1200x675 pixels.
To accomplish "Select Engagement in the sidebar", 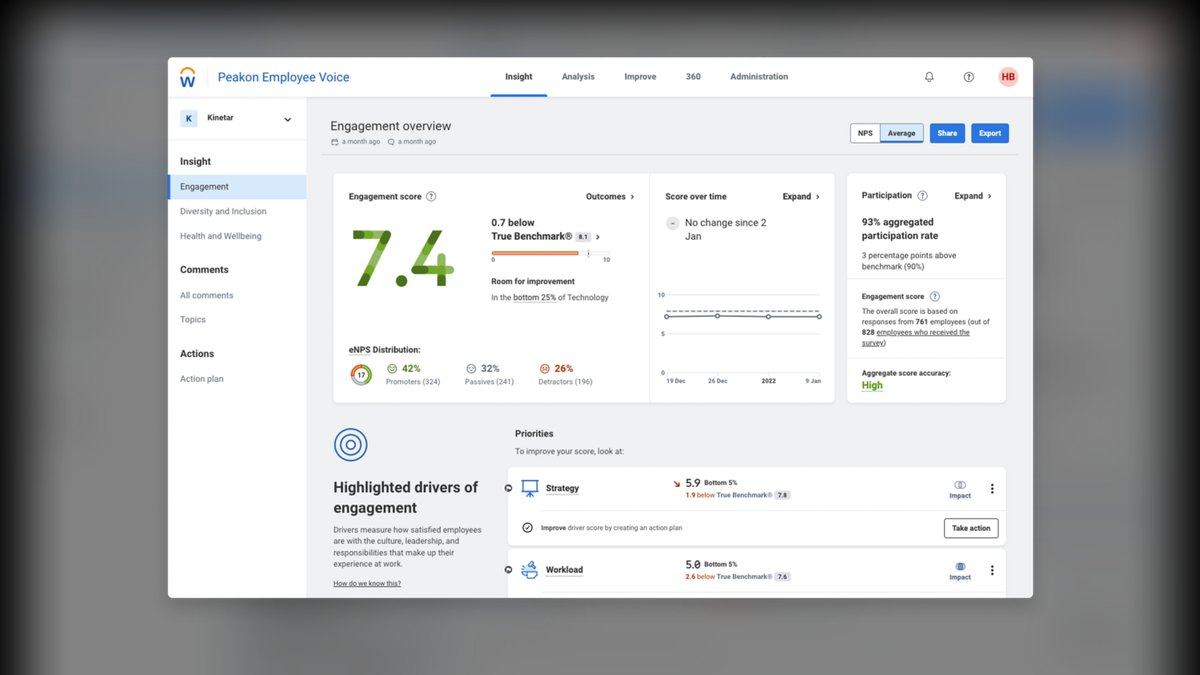I will (237, 187).
